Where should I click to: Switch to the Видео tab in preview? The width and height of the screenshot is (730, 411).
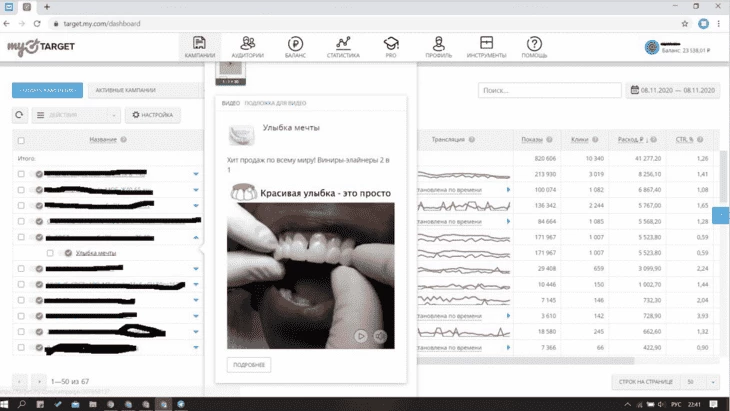tap(230, 103)
